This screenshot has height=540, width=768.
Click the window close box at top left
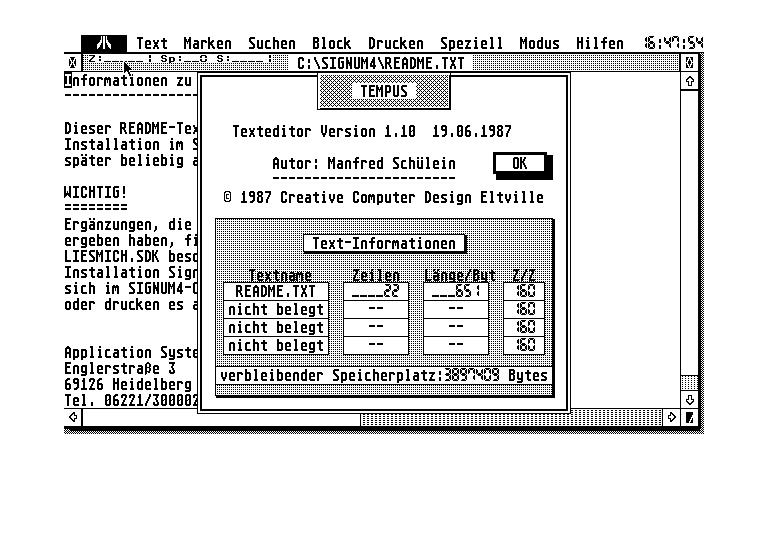pyautogui.click(x=72, y=63)
